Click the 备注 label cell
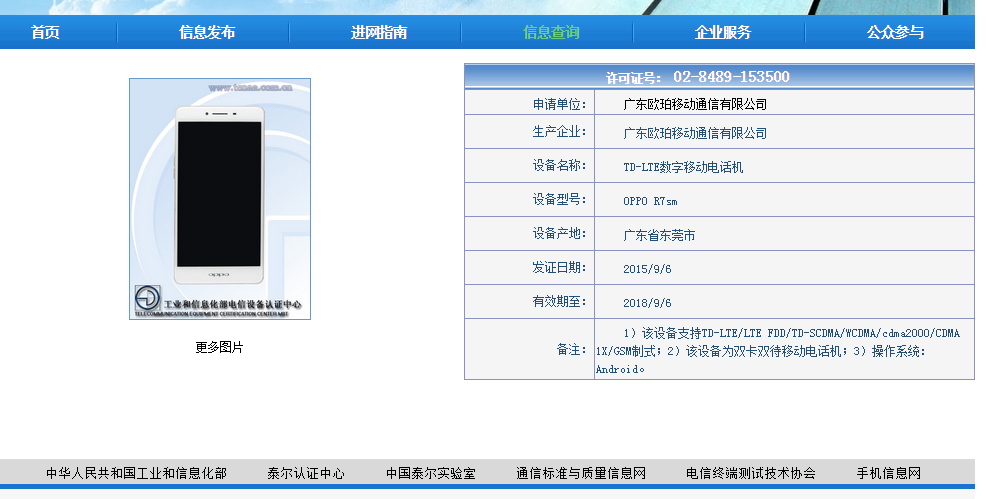986x499 pixels. coord(529,349)
